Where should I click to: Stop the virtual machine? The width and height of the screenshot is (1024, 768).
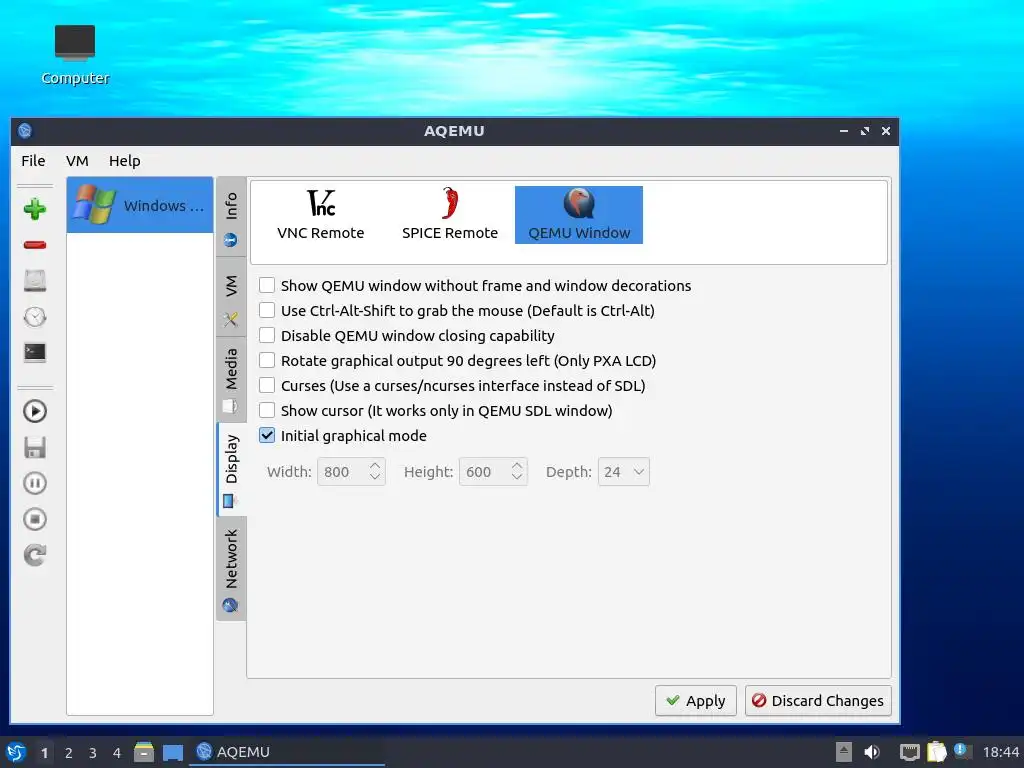(35, 519)
